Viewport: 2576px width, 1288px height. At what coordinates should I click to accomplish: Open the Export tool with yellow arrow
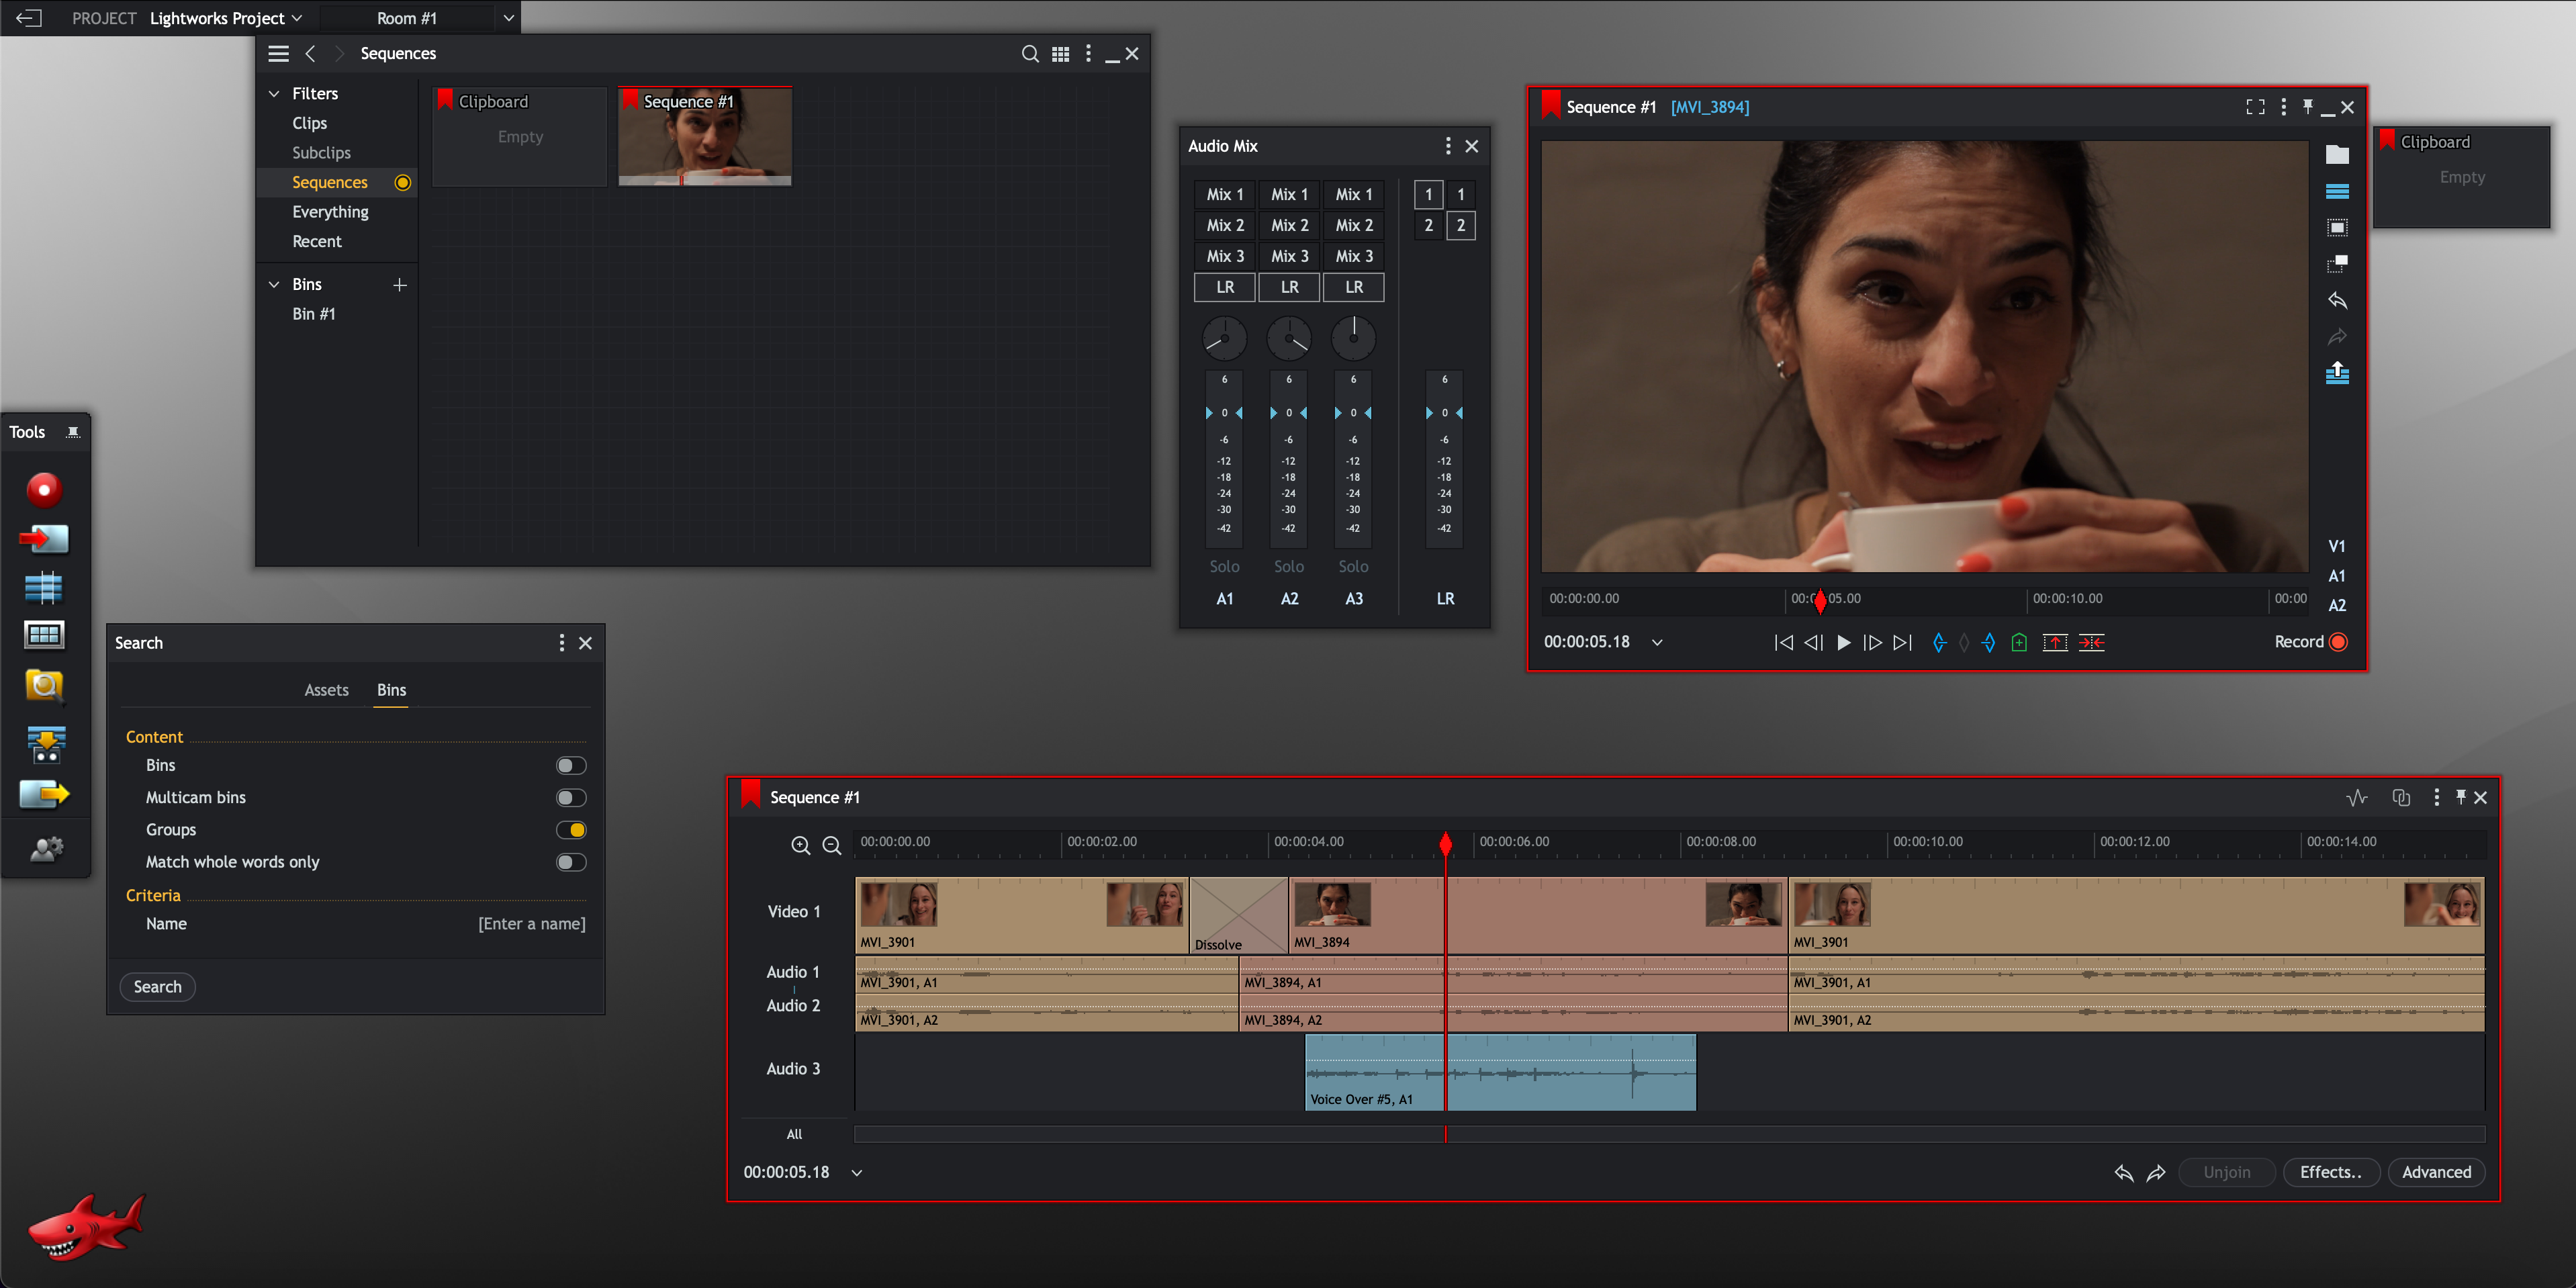pyautogui.click(x=44, y=794)
